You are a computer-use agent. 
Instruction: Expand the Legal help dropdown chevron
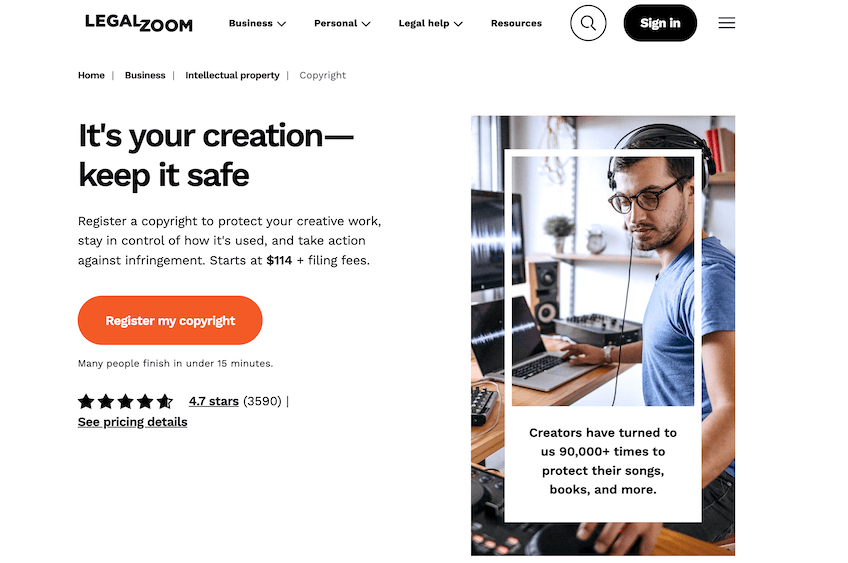(458, 24)
